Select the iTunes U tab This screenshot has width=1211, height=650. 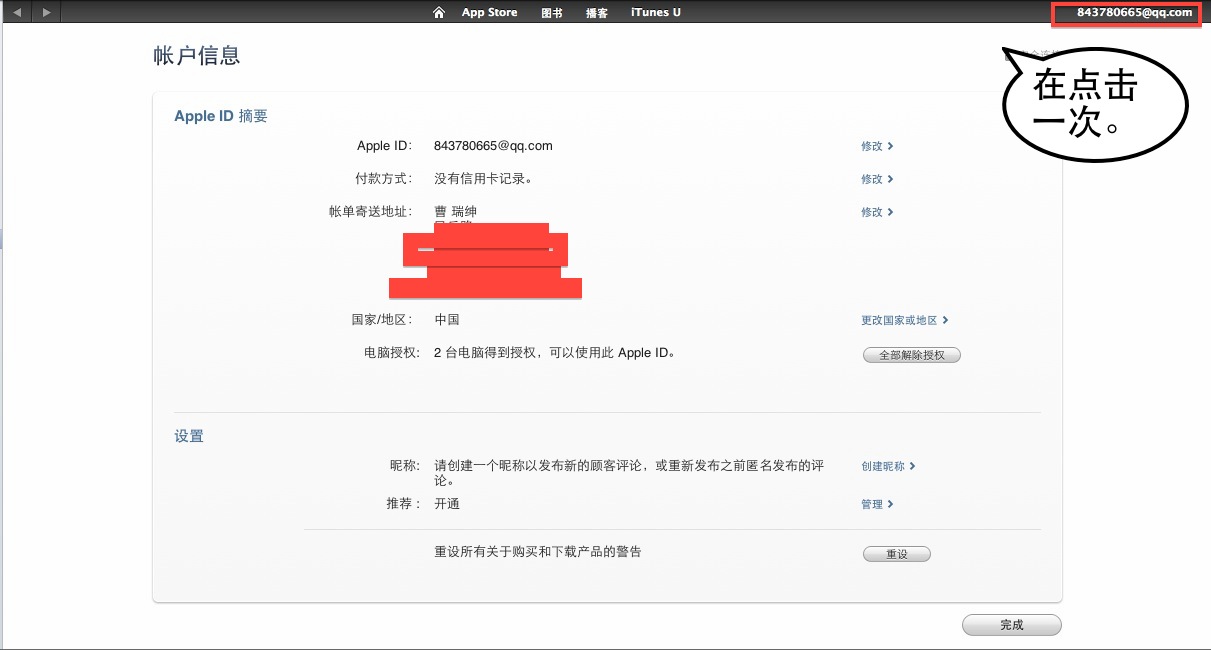655,12
